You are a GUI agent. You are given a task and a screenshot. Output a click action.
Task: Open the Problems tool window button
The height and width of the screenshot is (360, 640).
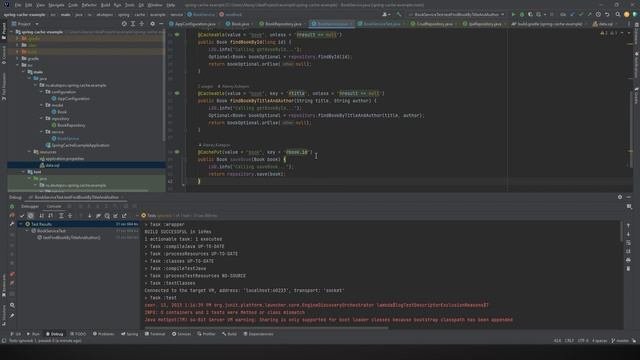(103, 334)
